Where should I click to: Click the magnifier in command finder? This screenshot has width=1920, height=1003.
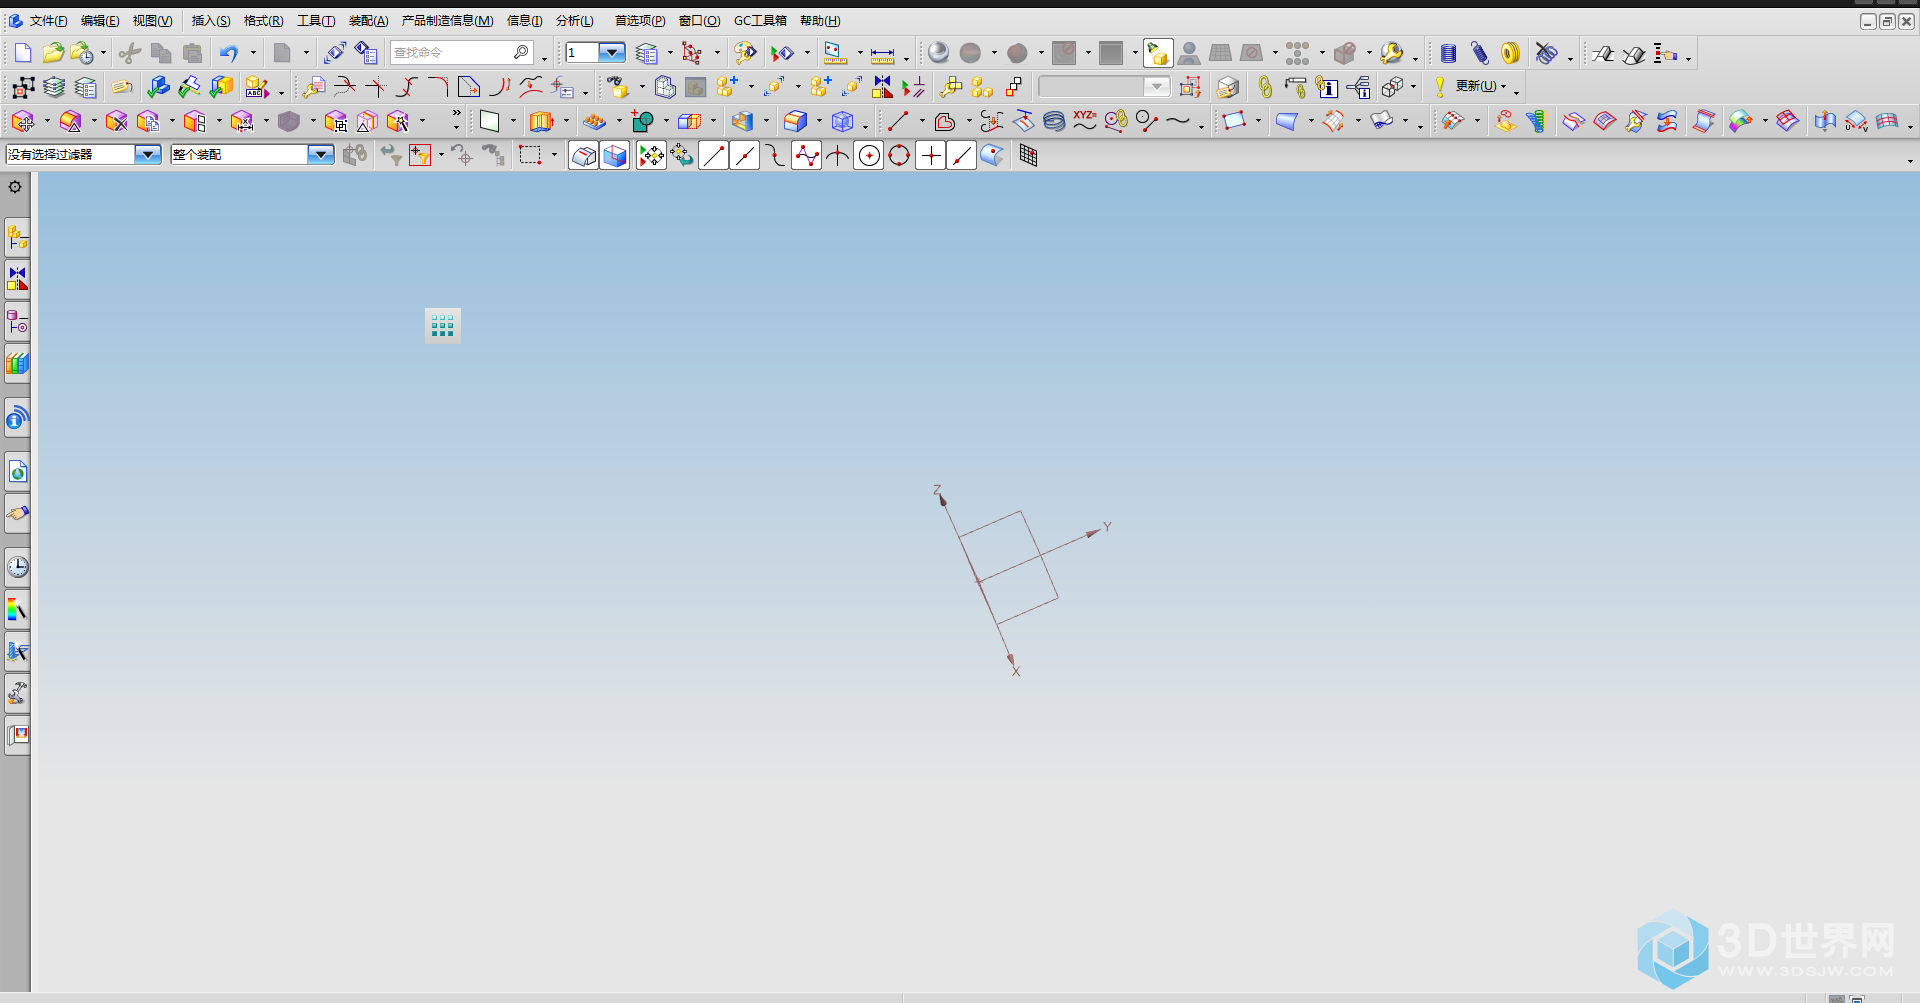click(521, 52)
